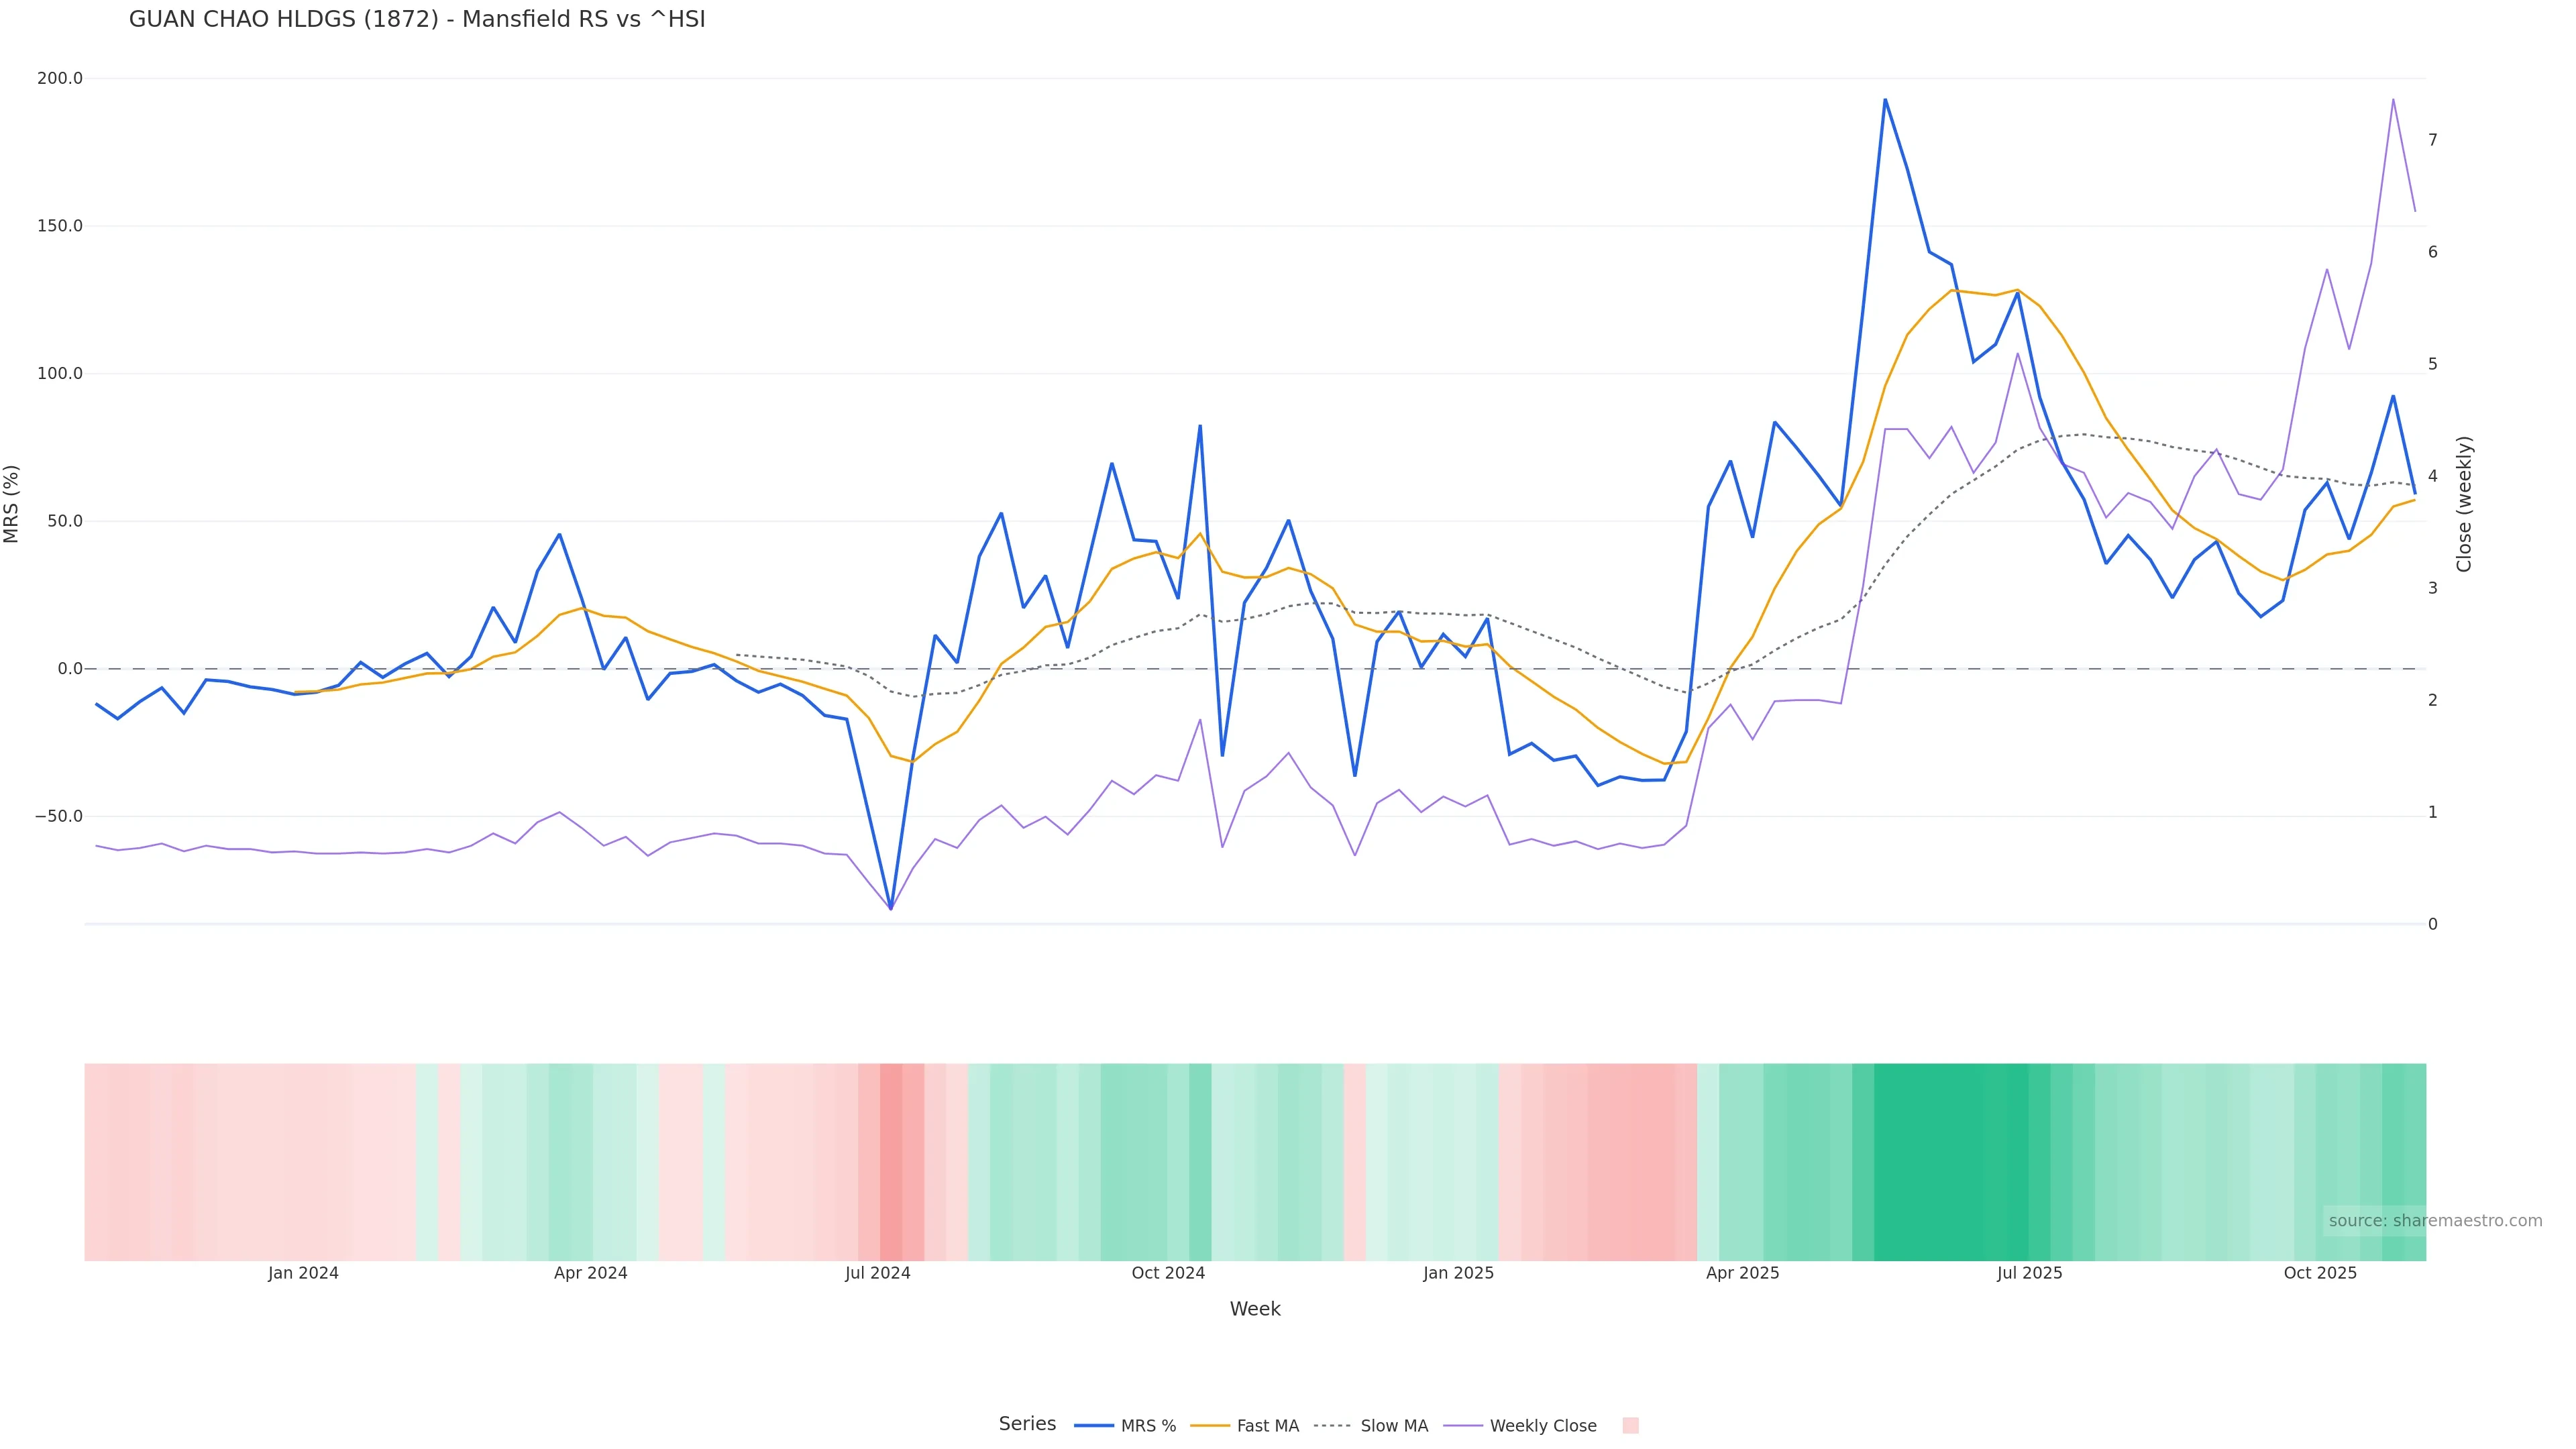Click the Oct 2025 x-axis tick label
Viewport: 2576px width, 1449px height.
pos(2320,1273)
